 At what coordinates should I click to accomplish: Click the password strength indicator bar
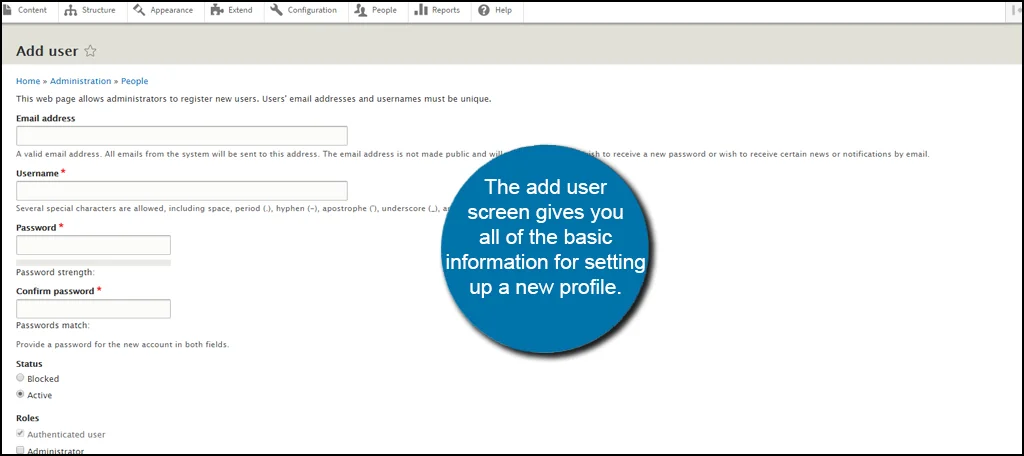(93, 263)
